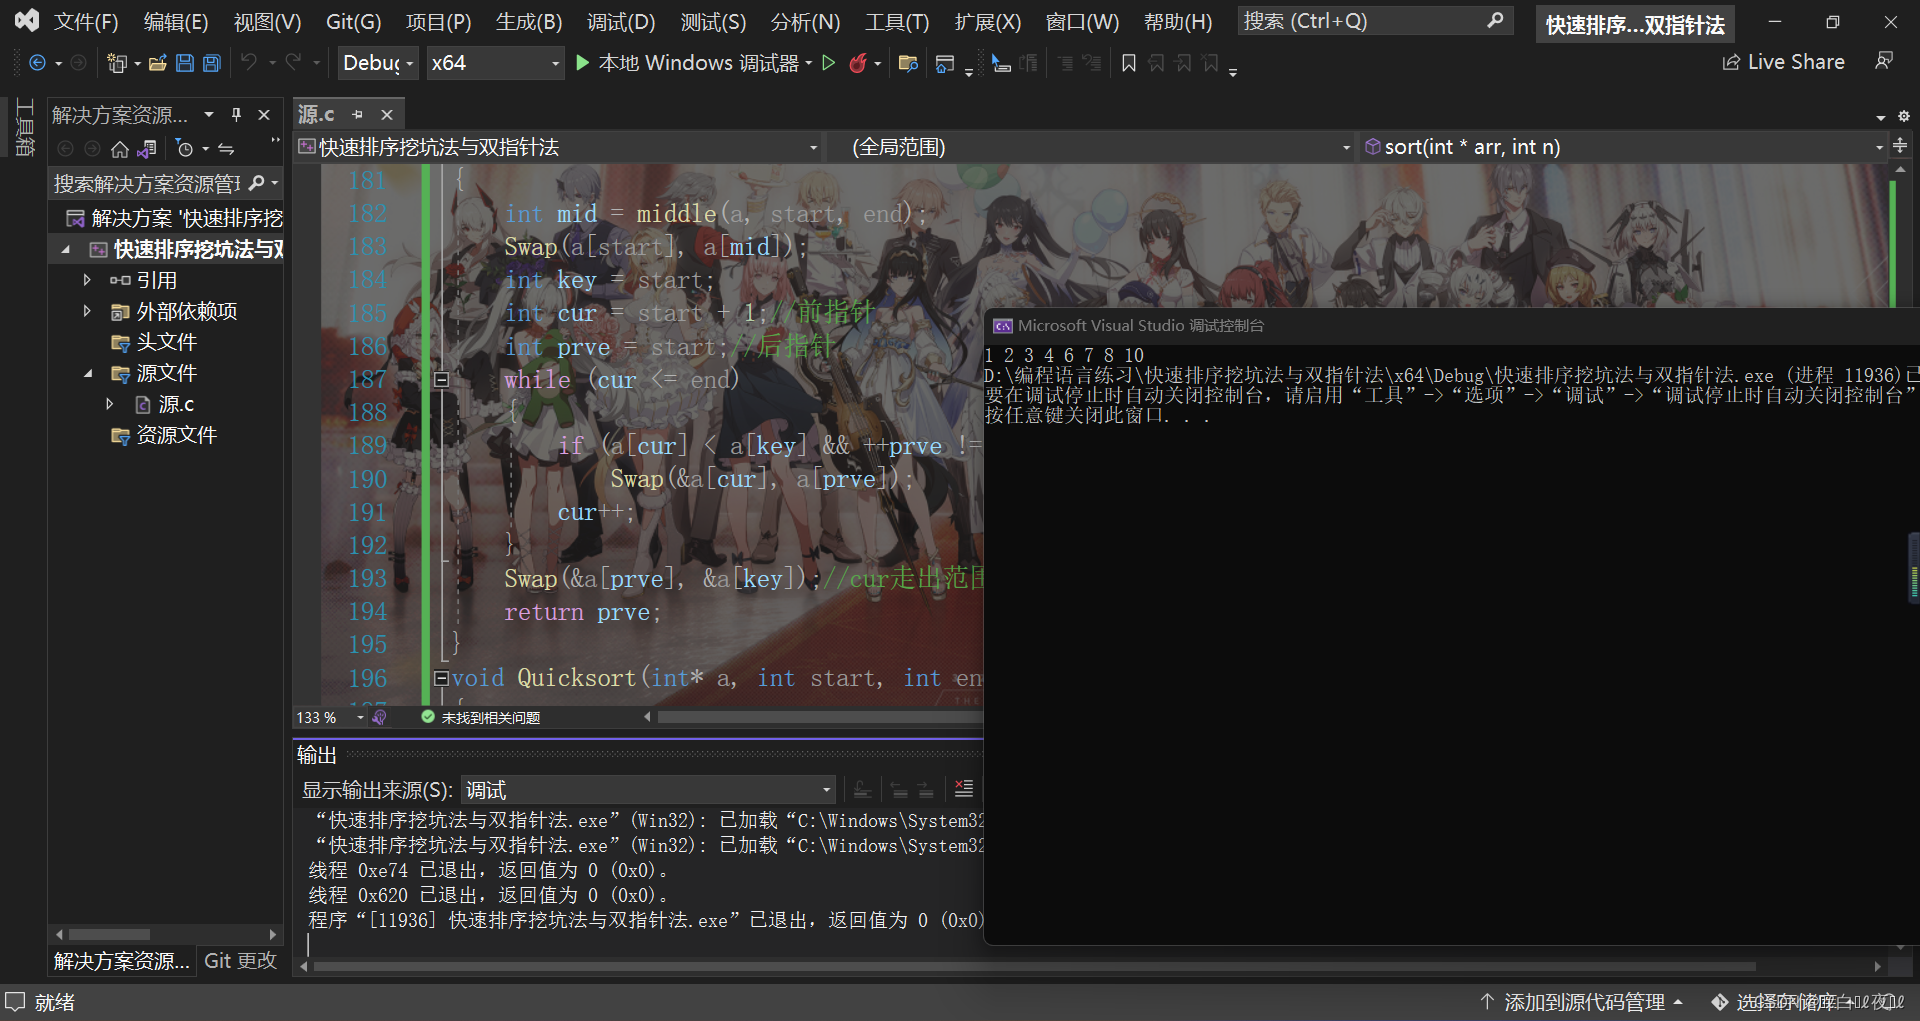Open the 编辑(E) menu
Image resolution: width=1920 pixels, height=1021 pixels.
coord(176,22)
